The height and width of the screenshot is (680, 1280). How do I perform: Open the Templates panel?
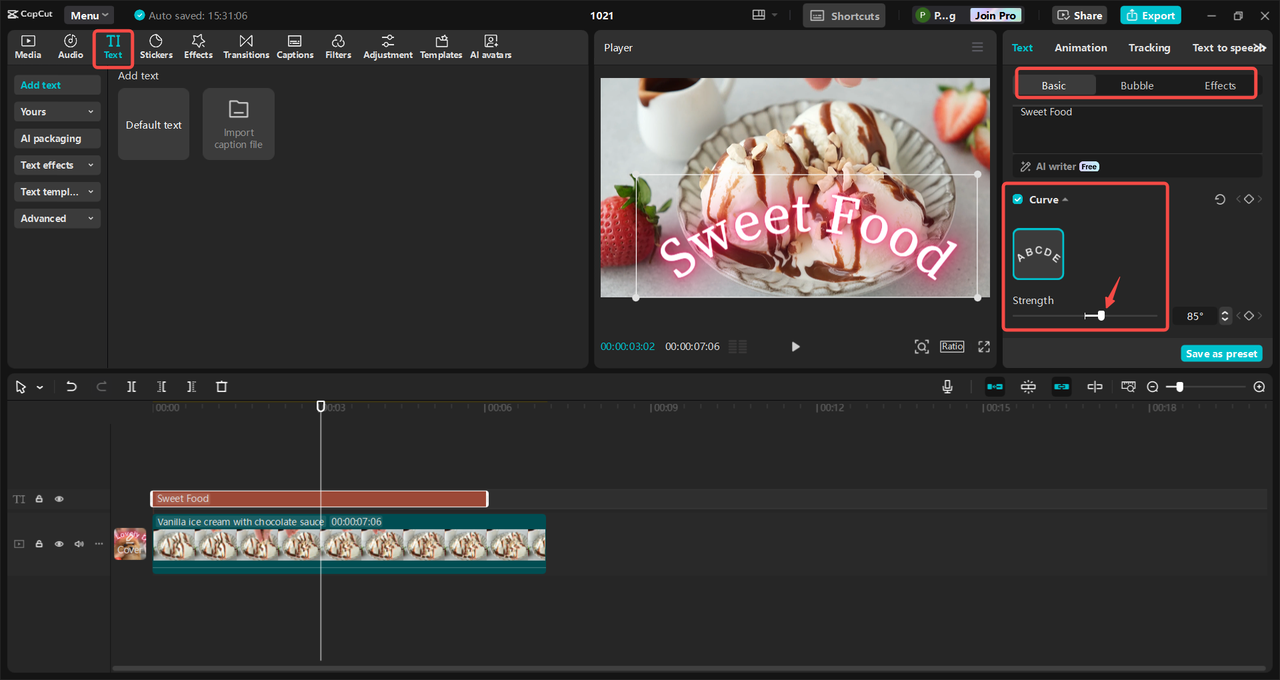click(x=441, y=47)
